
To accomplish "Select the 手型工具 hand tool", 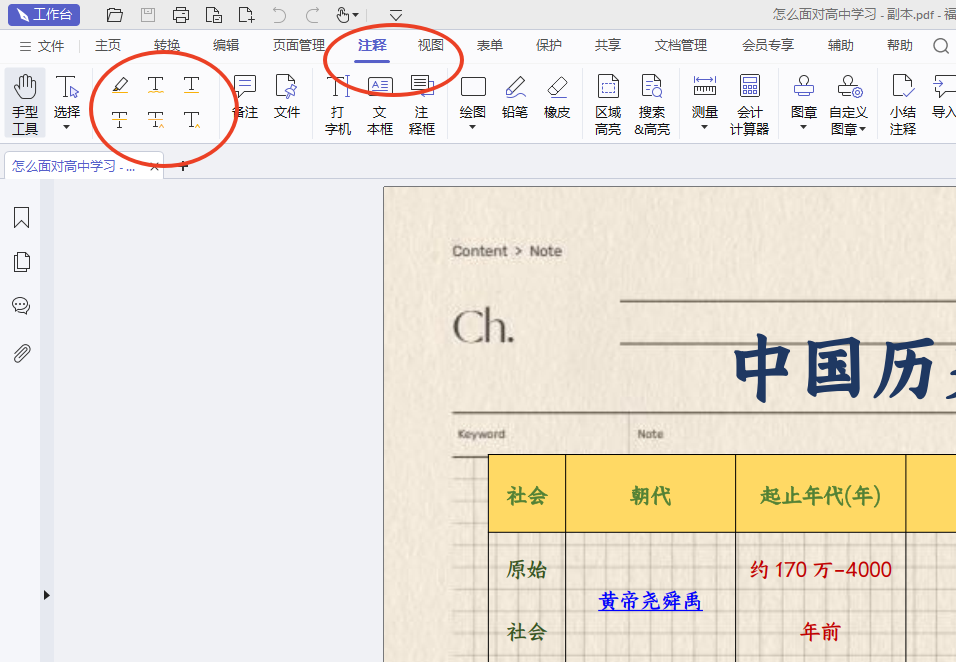I will [25, 103].
